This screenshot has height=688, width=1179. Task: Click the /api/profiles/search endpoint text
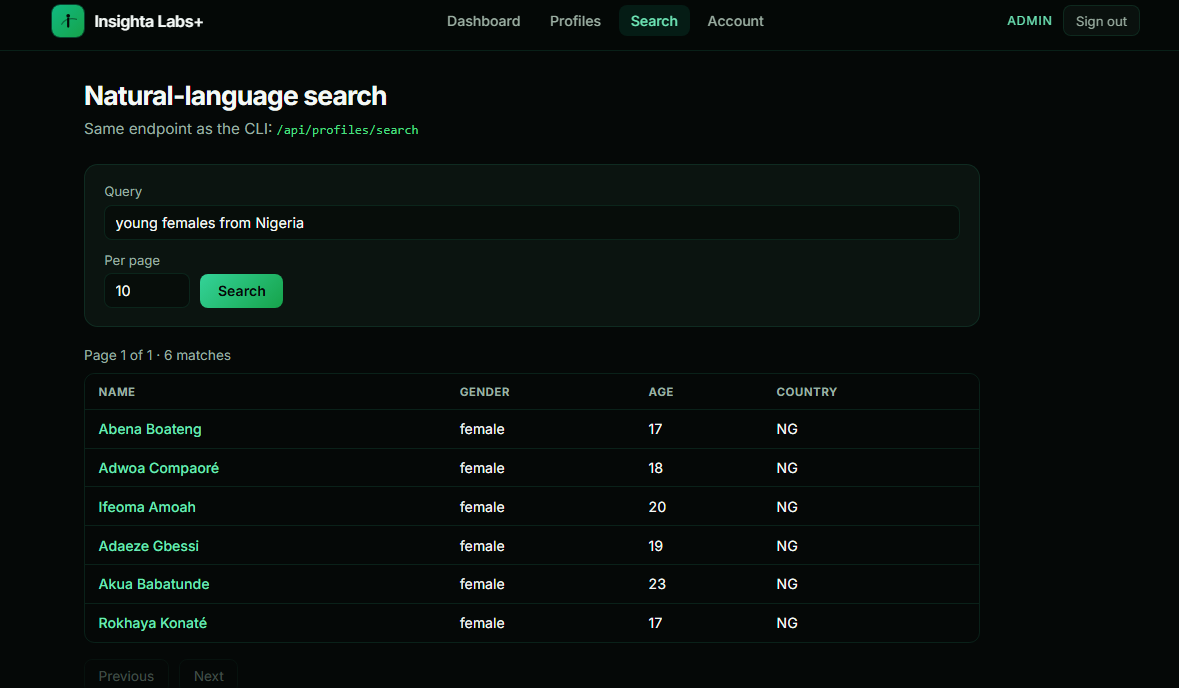347,130
